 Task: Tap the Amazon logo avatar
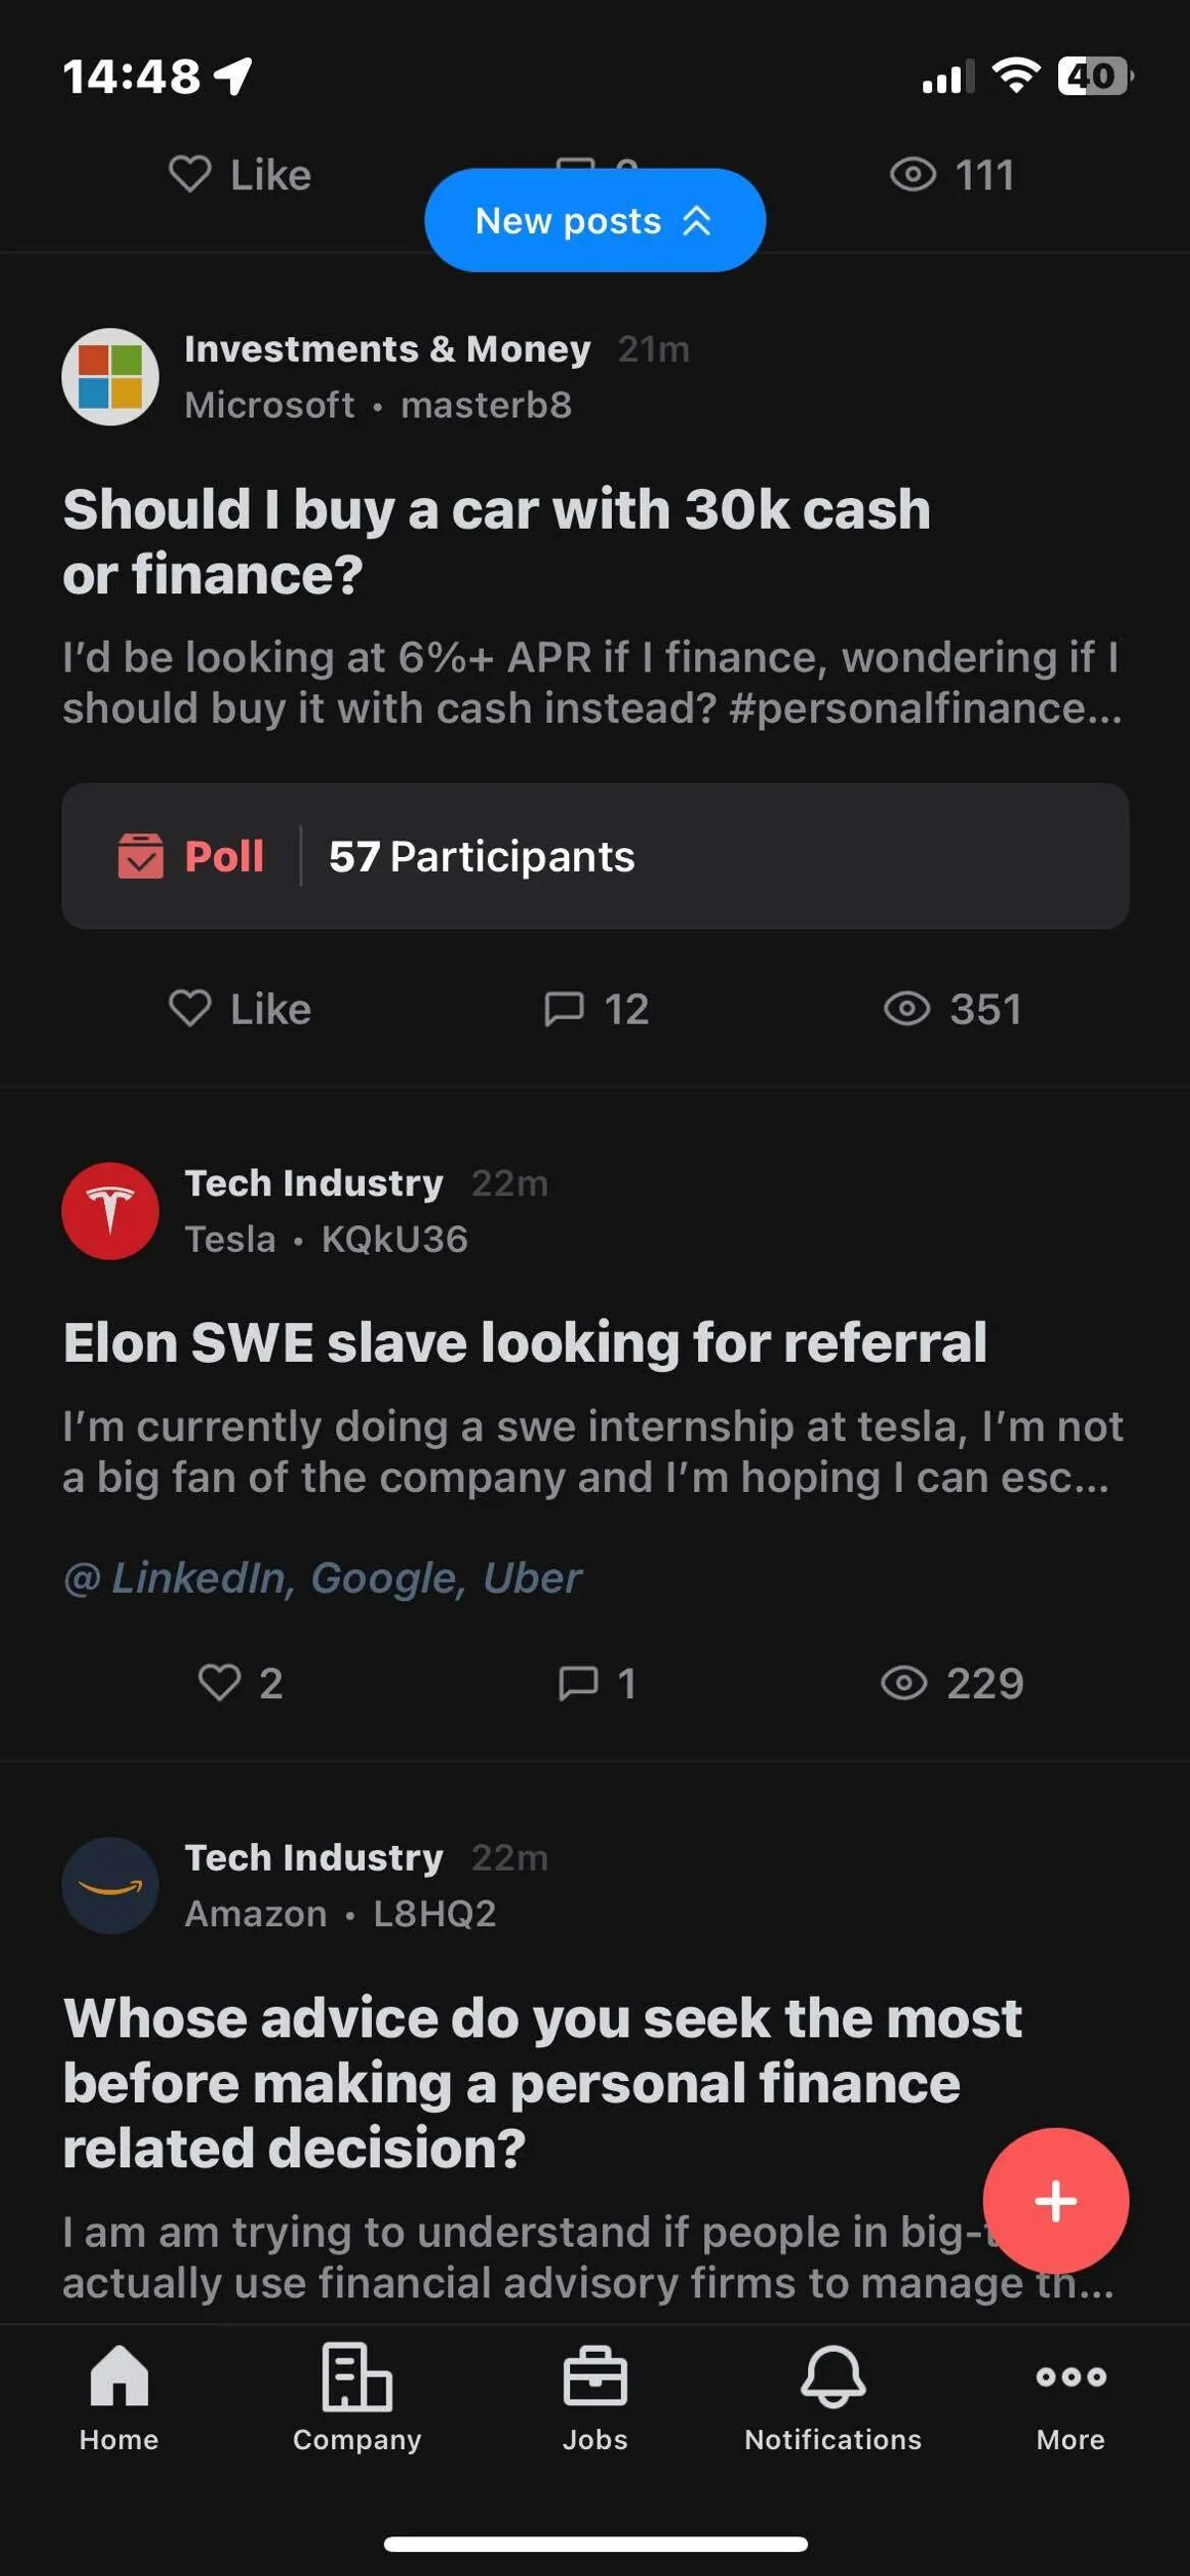pyautogui.click(x=110, y=1885)
